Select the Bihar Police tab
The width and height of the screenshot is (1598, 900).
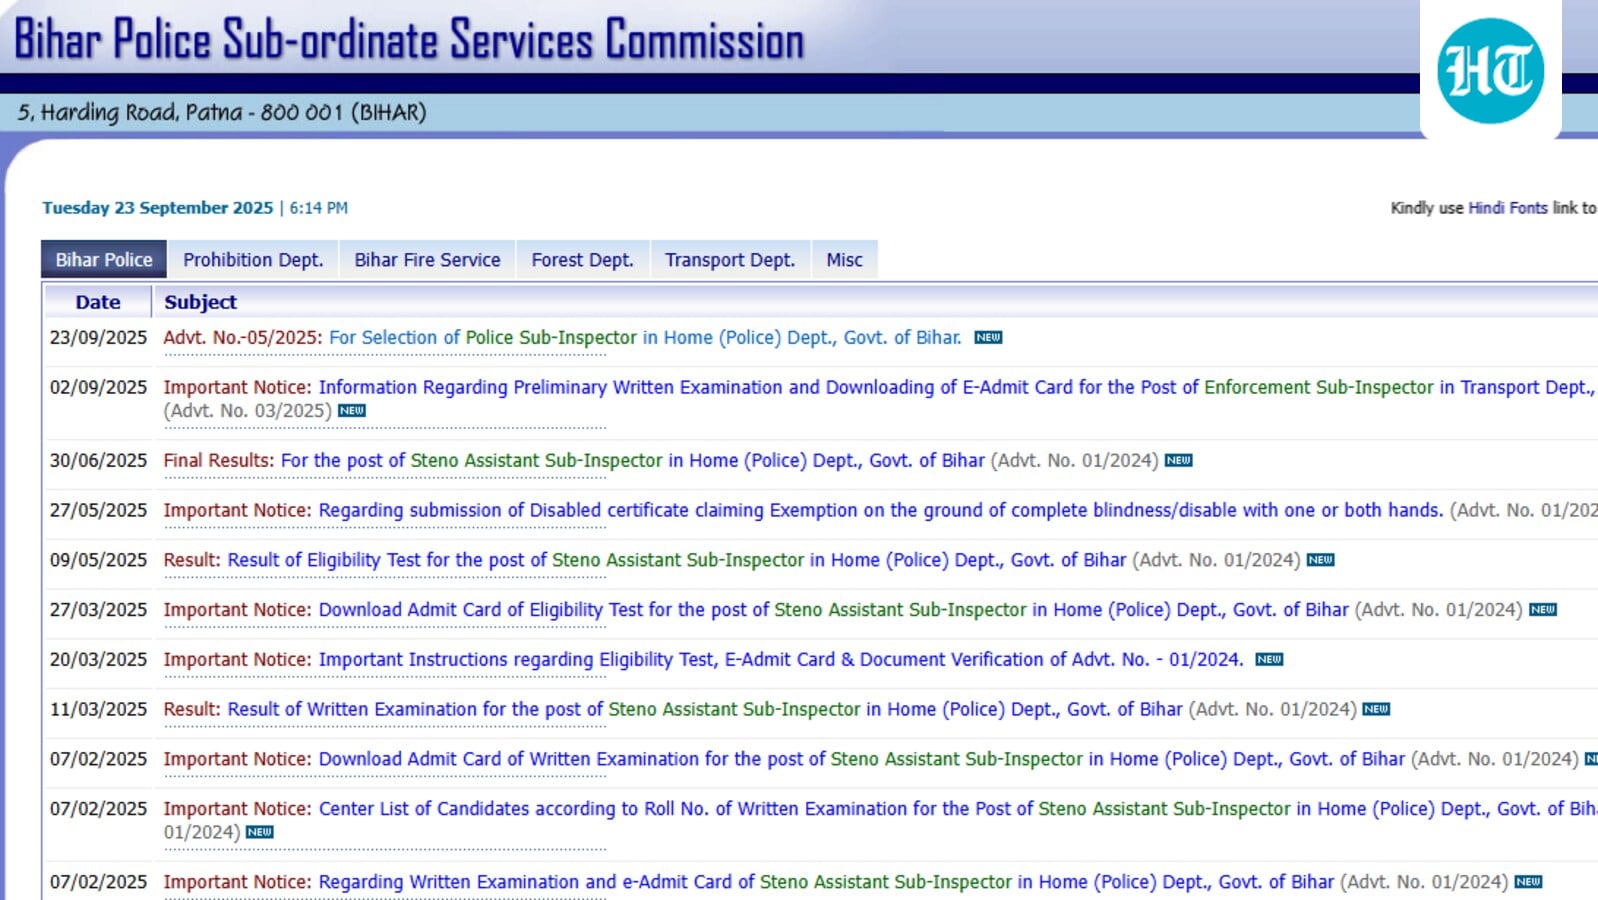tap(104, 260)
